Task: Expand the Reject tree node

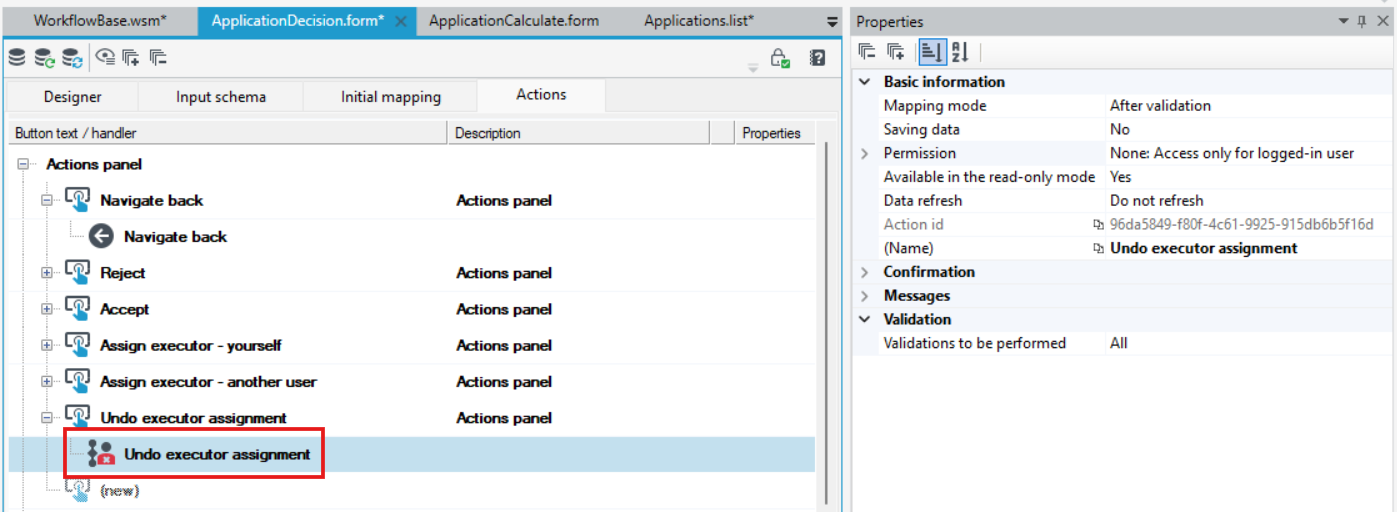Action: [x=46, y=273]
